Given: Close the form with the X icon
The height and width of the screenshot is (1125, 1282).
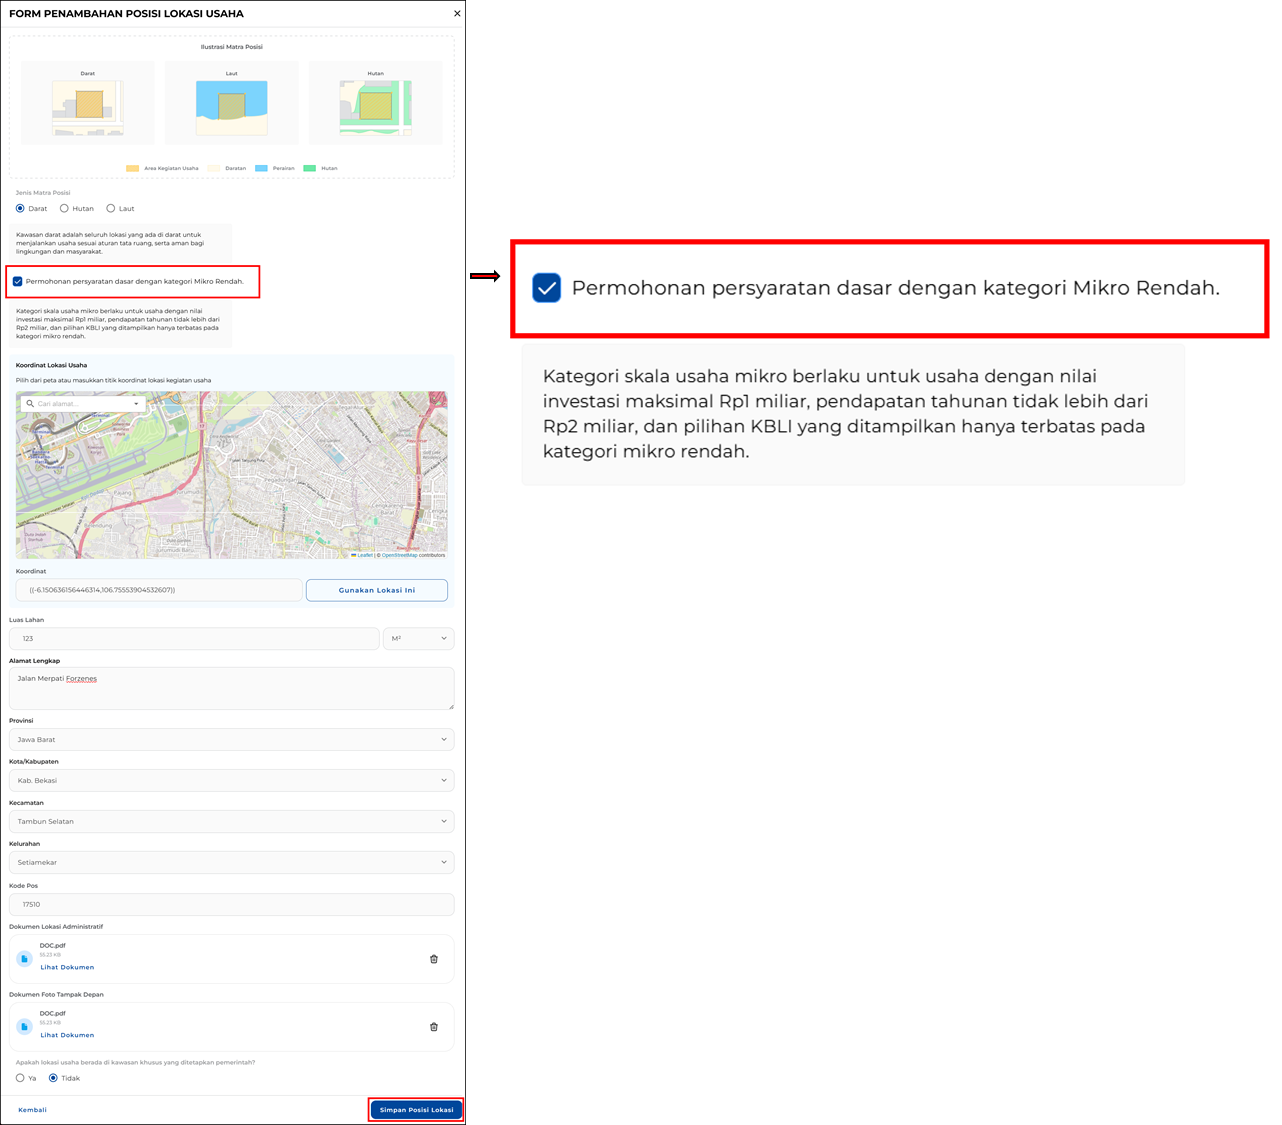Looking at the screenshot, I should [x=457, y=14].
